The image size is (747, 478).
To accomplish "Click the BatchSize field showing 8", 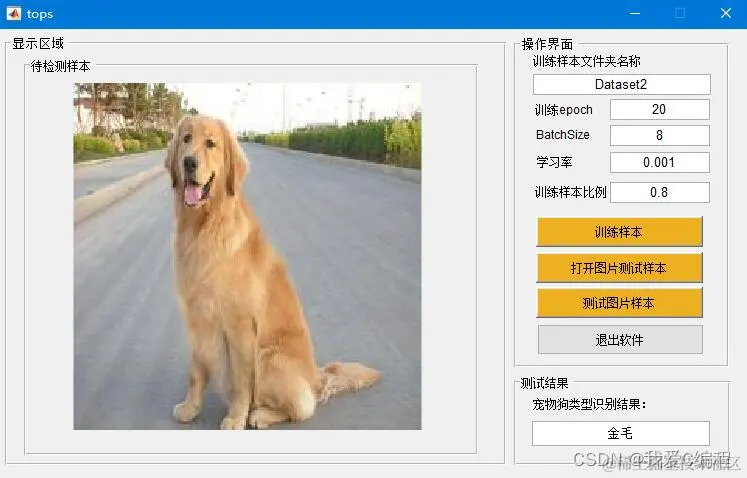I will point(659,135).
